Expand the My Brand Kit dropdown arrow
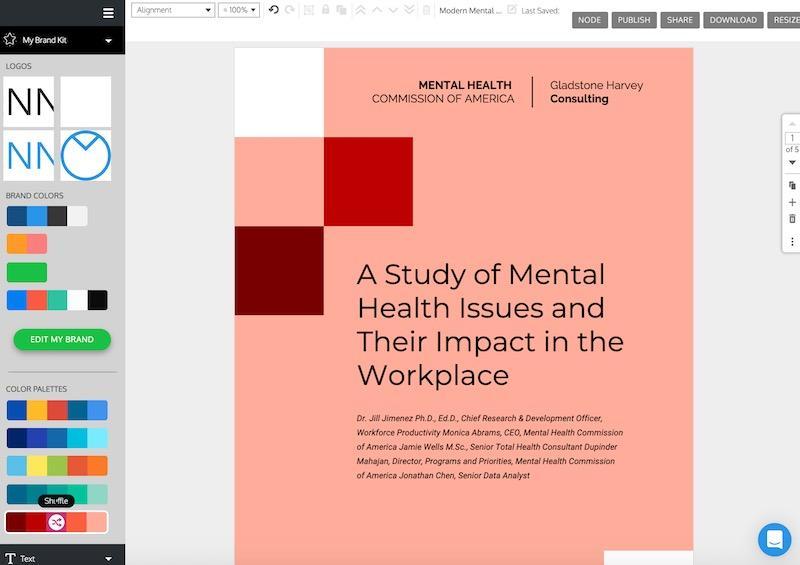 coord(108,40)
